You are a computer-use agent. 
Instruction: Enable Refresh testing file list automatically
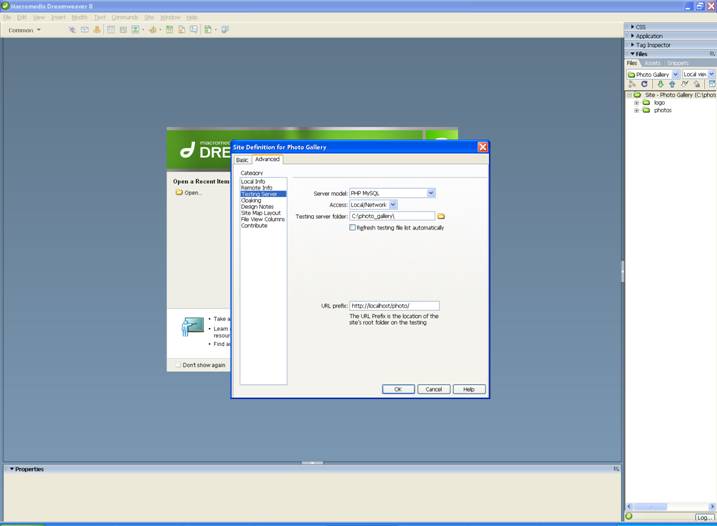[353, 227]
